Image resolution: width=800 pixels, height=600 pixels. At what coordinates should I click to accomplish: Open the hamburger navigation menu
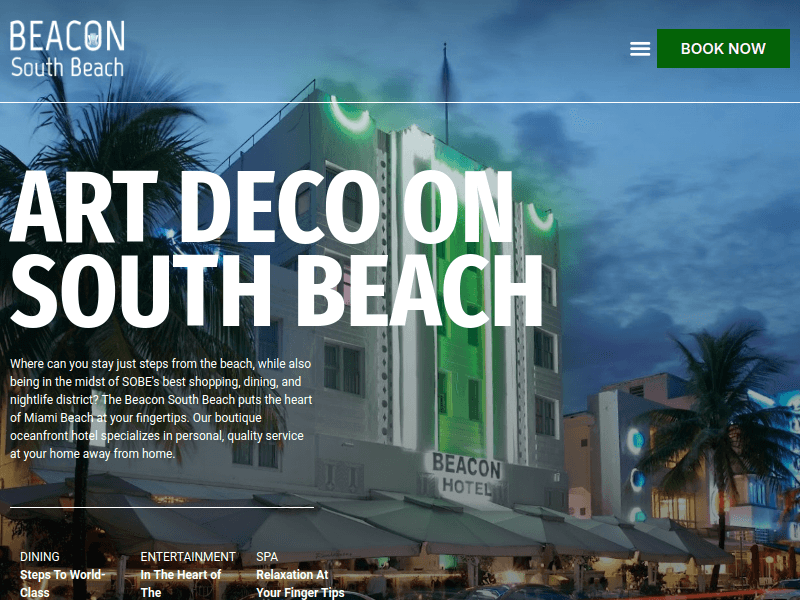tap(640, 48)
